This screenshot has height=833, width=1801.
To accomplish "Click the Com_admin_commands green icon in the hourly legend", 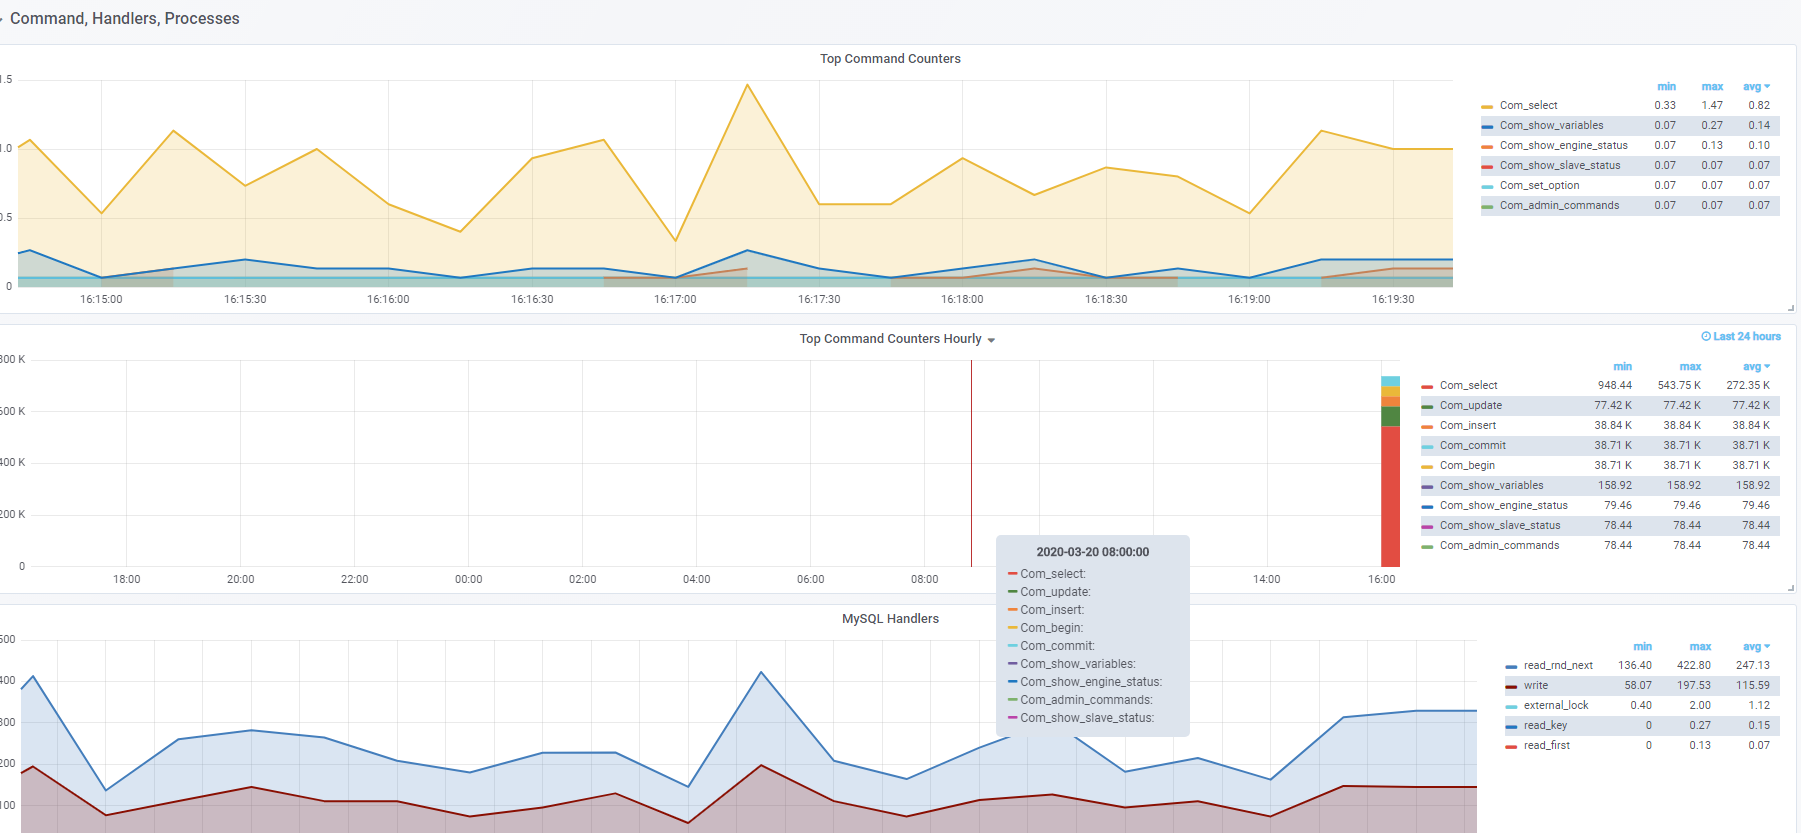I will [1427, 546].
